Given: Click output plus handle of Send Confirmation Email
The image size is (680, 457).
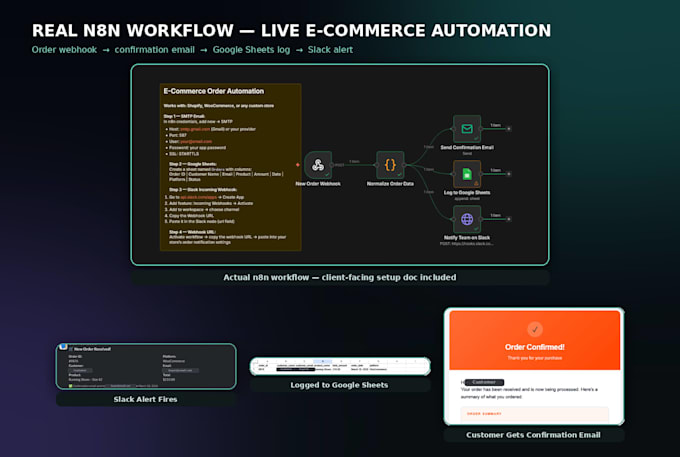Looking at the screenshot, I should tap(509, 129).
